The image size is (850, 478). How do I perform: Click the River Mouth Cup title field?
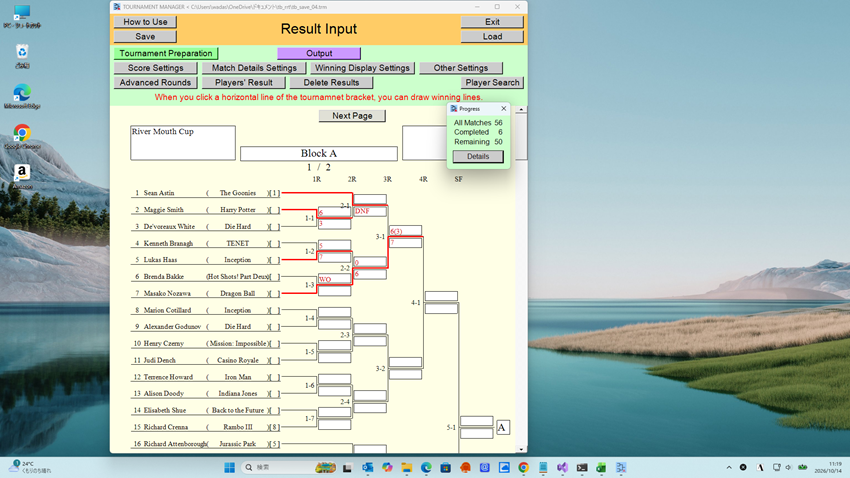point(183,143)
